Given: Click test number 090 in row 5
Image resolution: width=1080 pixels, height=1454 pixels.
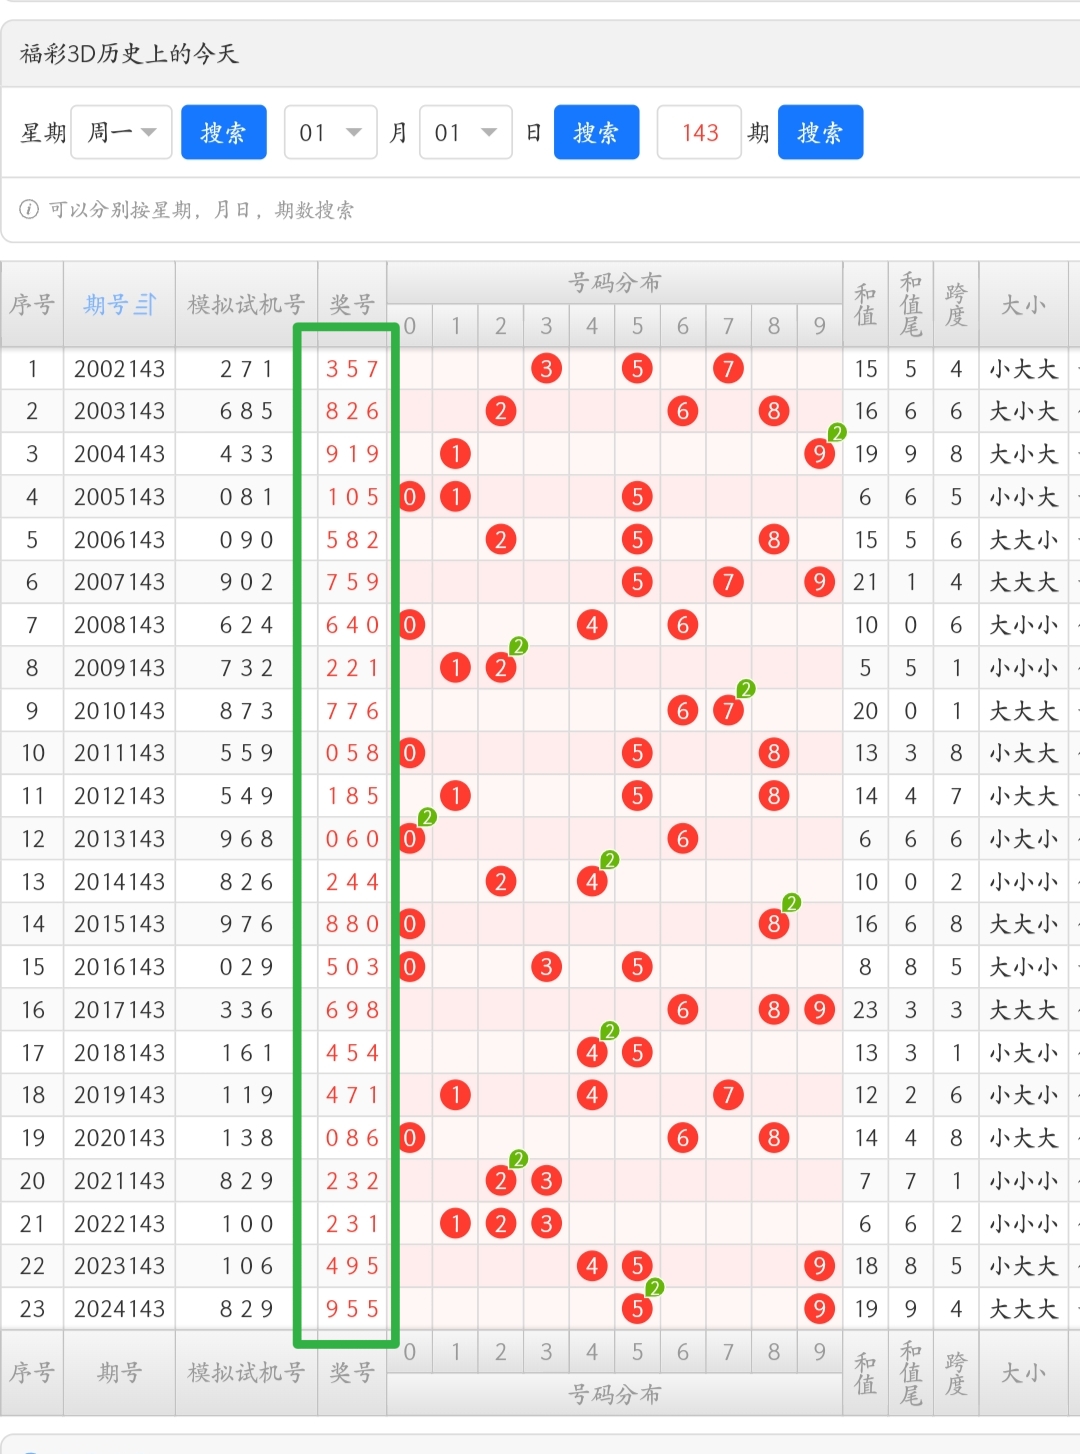Looking at the screenshot, I should (x=246, y=540).
